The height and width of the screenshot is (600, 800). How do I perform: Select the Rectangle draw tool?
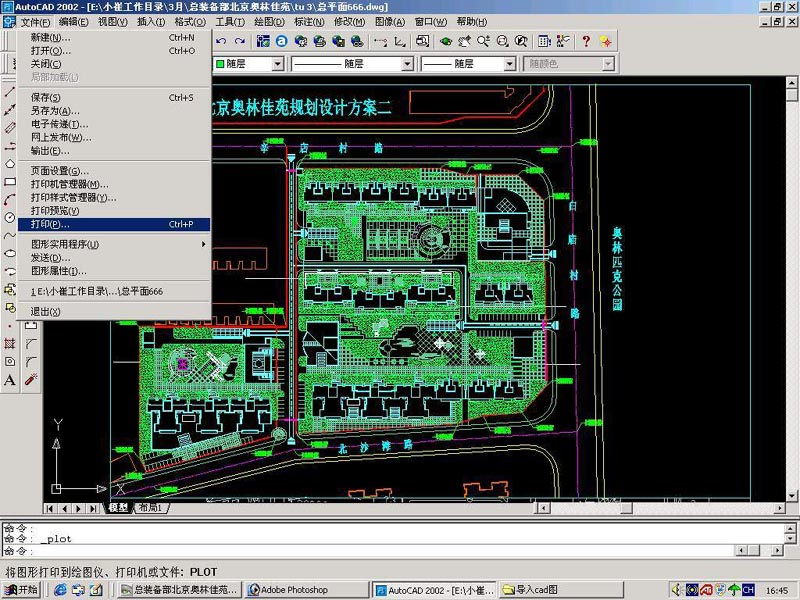pos(9,182)
